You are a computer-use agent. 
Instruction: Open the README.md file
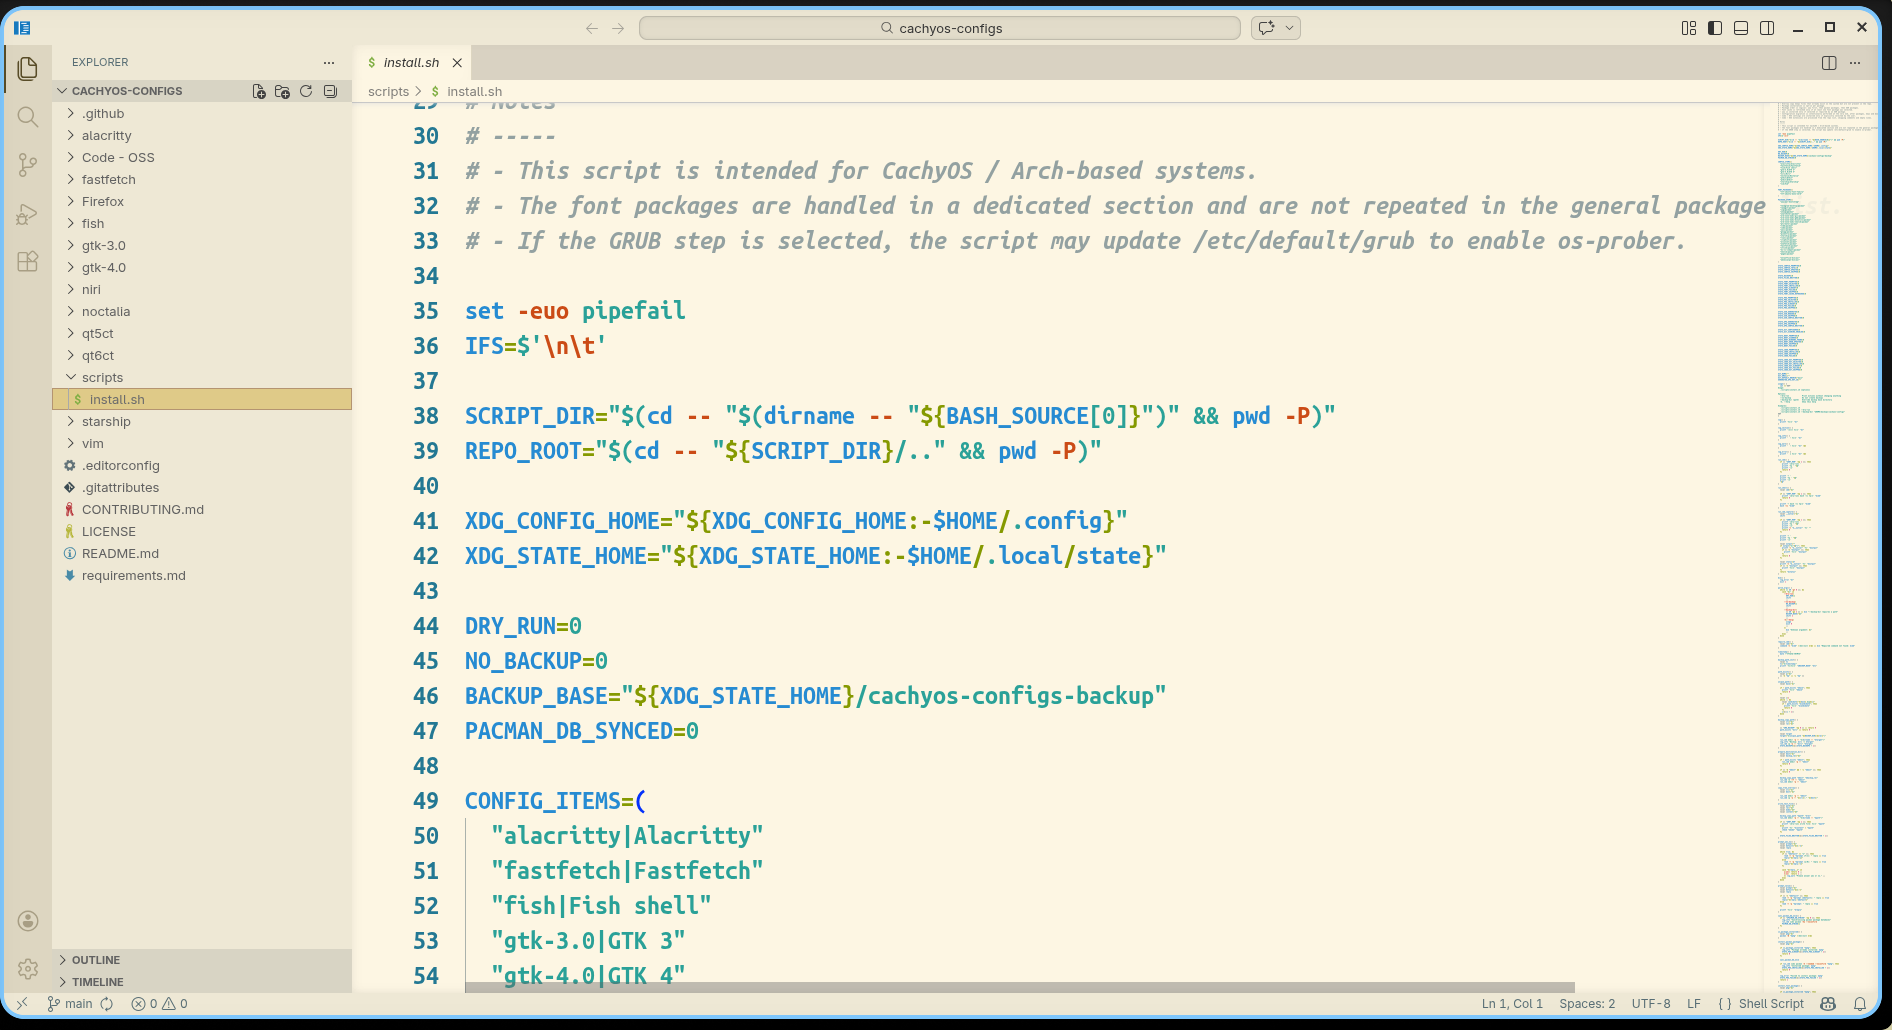pos(202,554)
